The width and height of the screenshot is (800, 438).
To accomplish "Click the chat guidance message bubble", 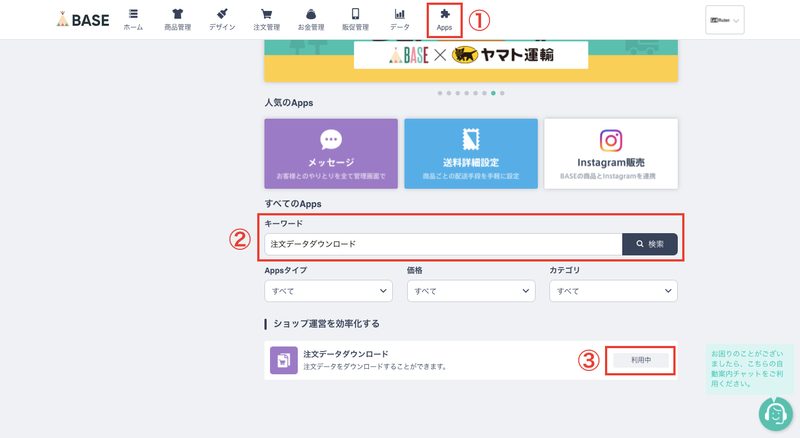I will 749,369.
